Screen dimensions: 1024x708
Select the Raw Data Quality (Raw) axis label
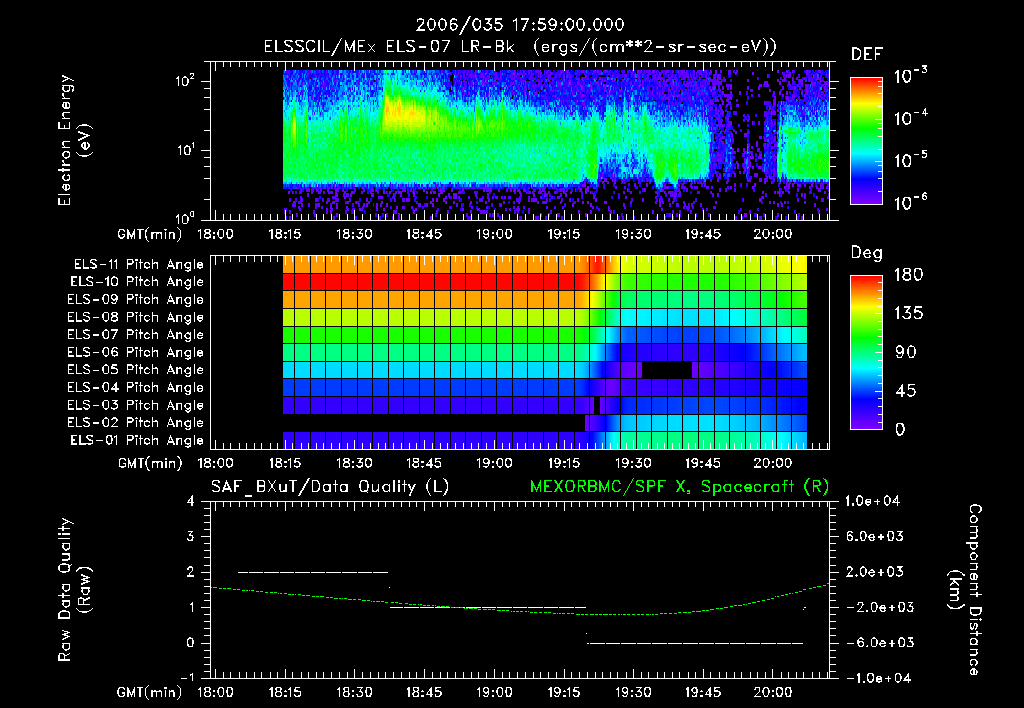(74, 590)
